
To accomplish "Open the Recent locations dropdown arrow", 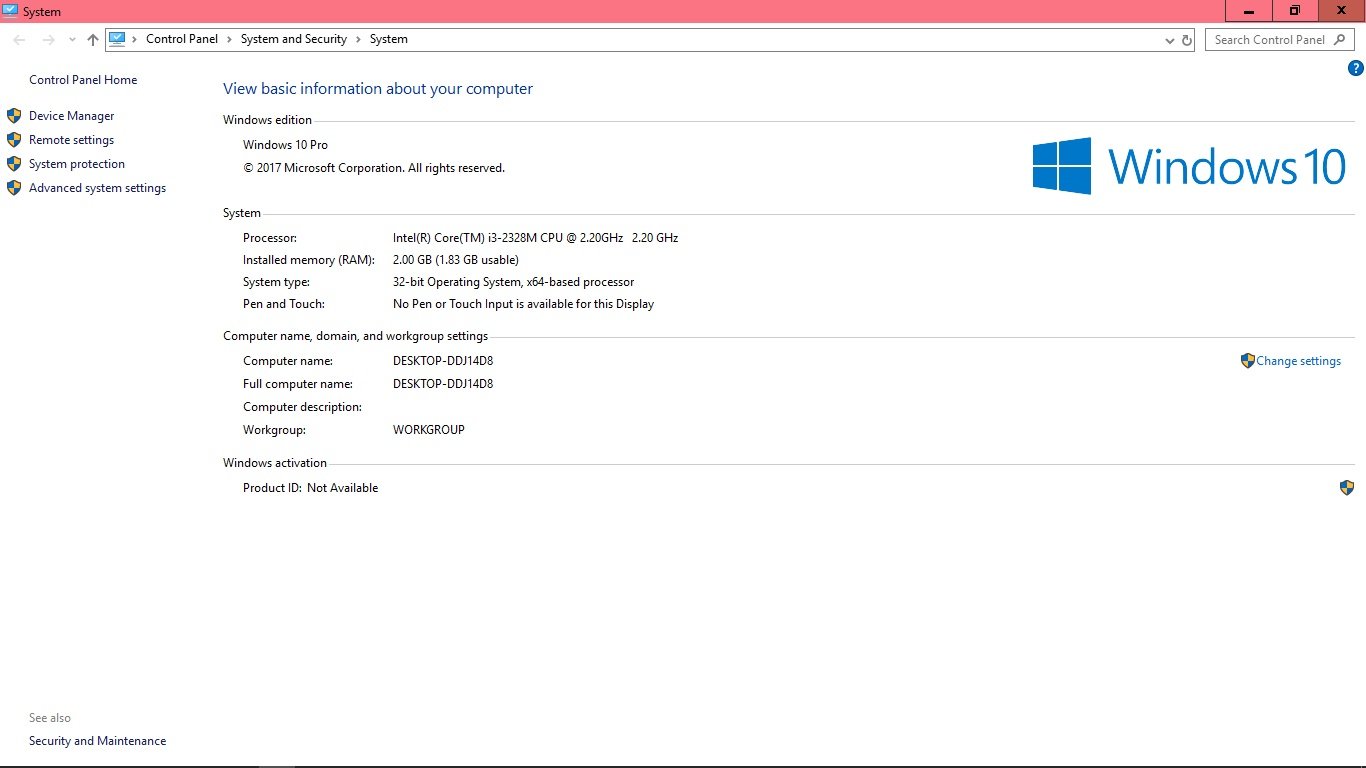I will click(72, 40).
